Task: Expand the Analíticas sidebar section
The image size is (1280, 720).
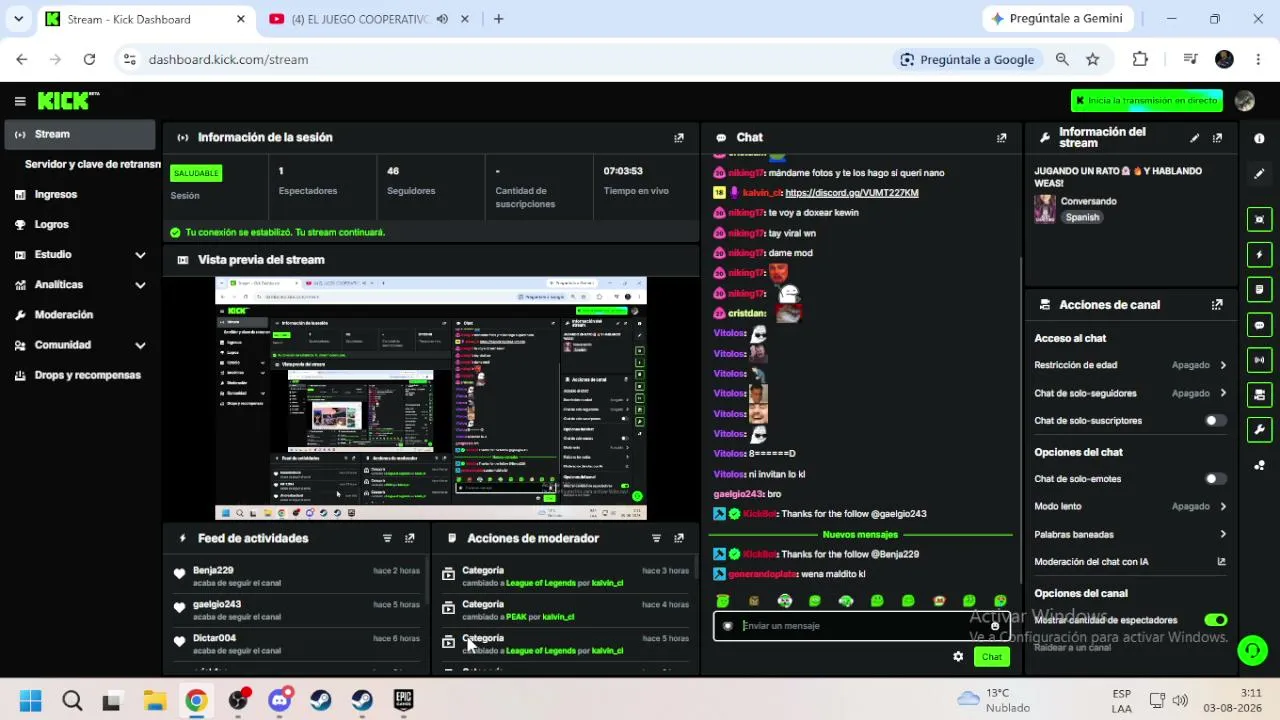Action: 140,285
